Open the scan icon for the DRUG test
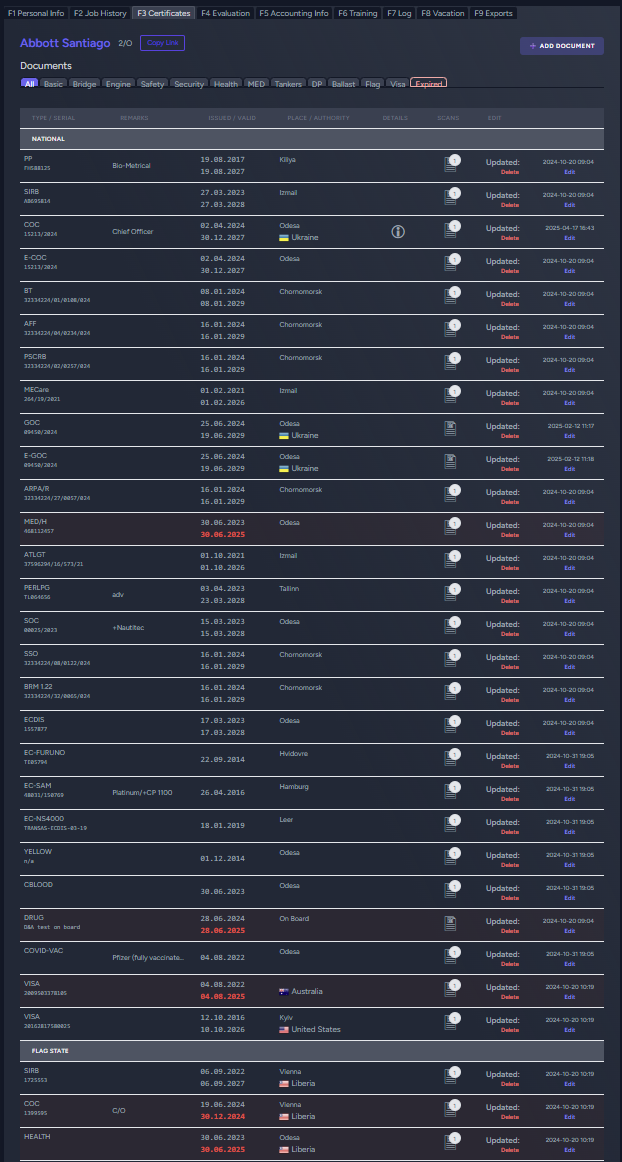 point(450,925)
